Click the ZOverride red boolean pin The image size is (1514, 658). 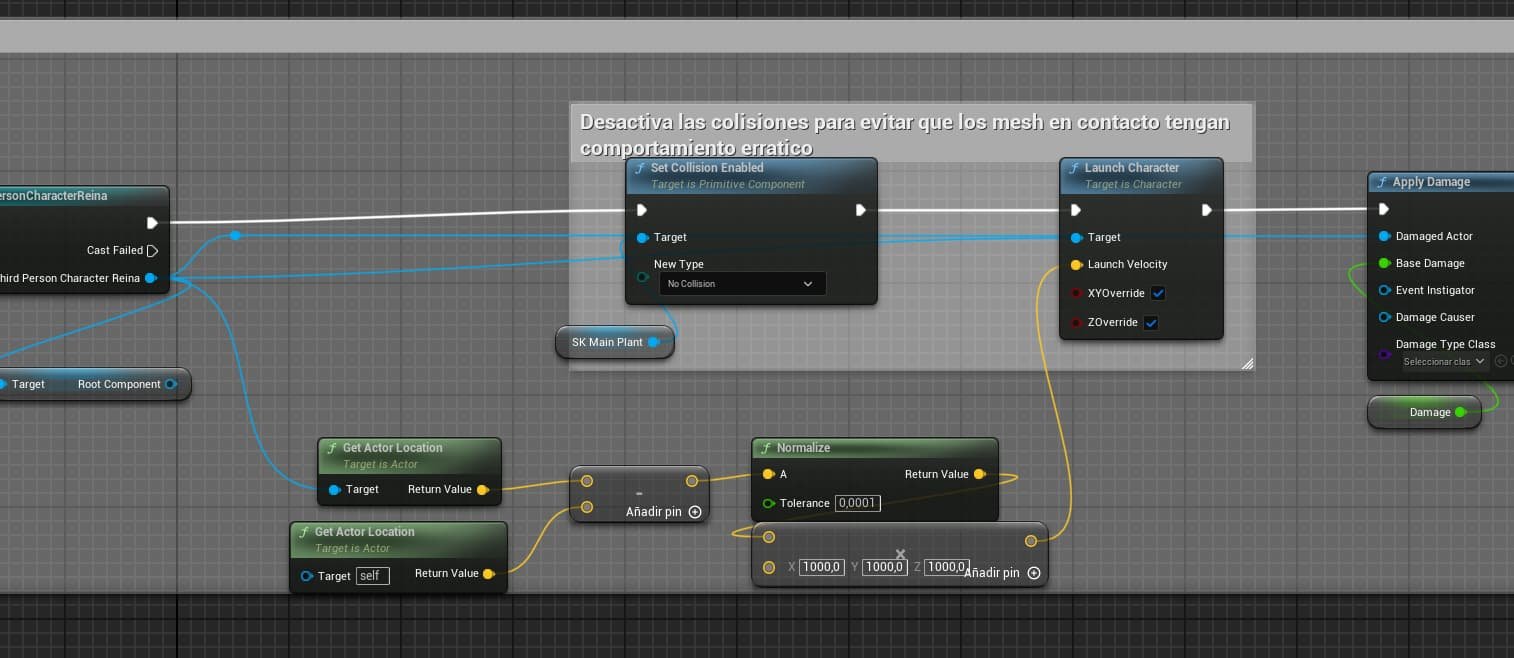coord(1076,322)
